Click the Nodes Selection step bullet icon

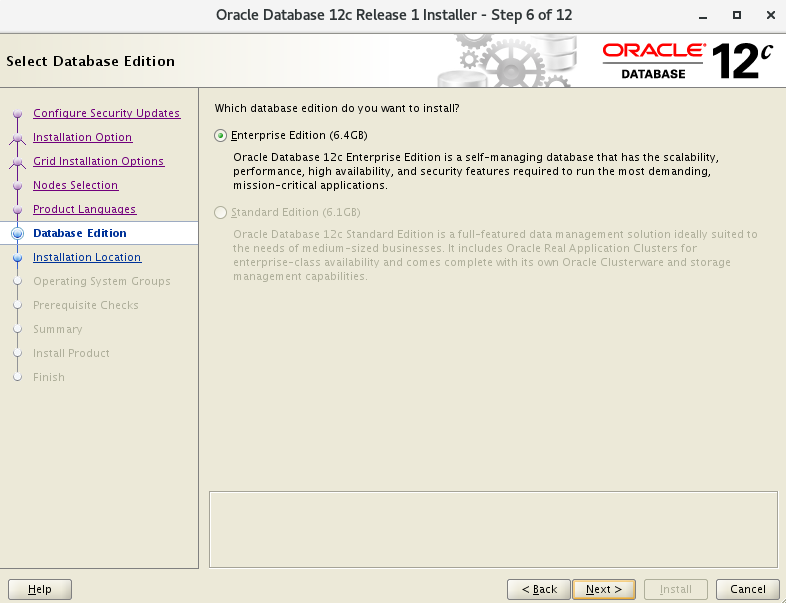(x=18, y=186)
